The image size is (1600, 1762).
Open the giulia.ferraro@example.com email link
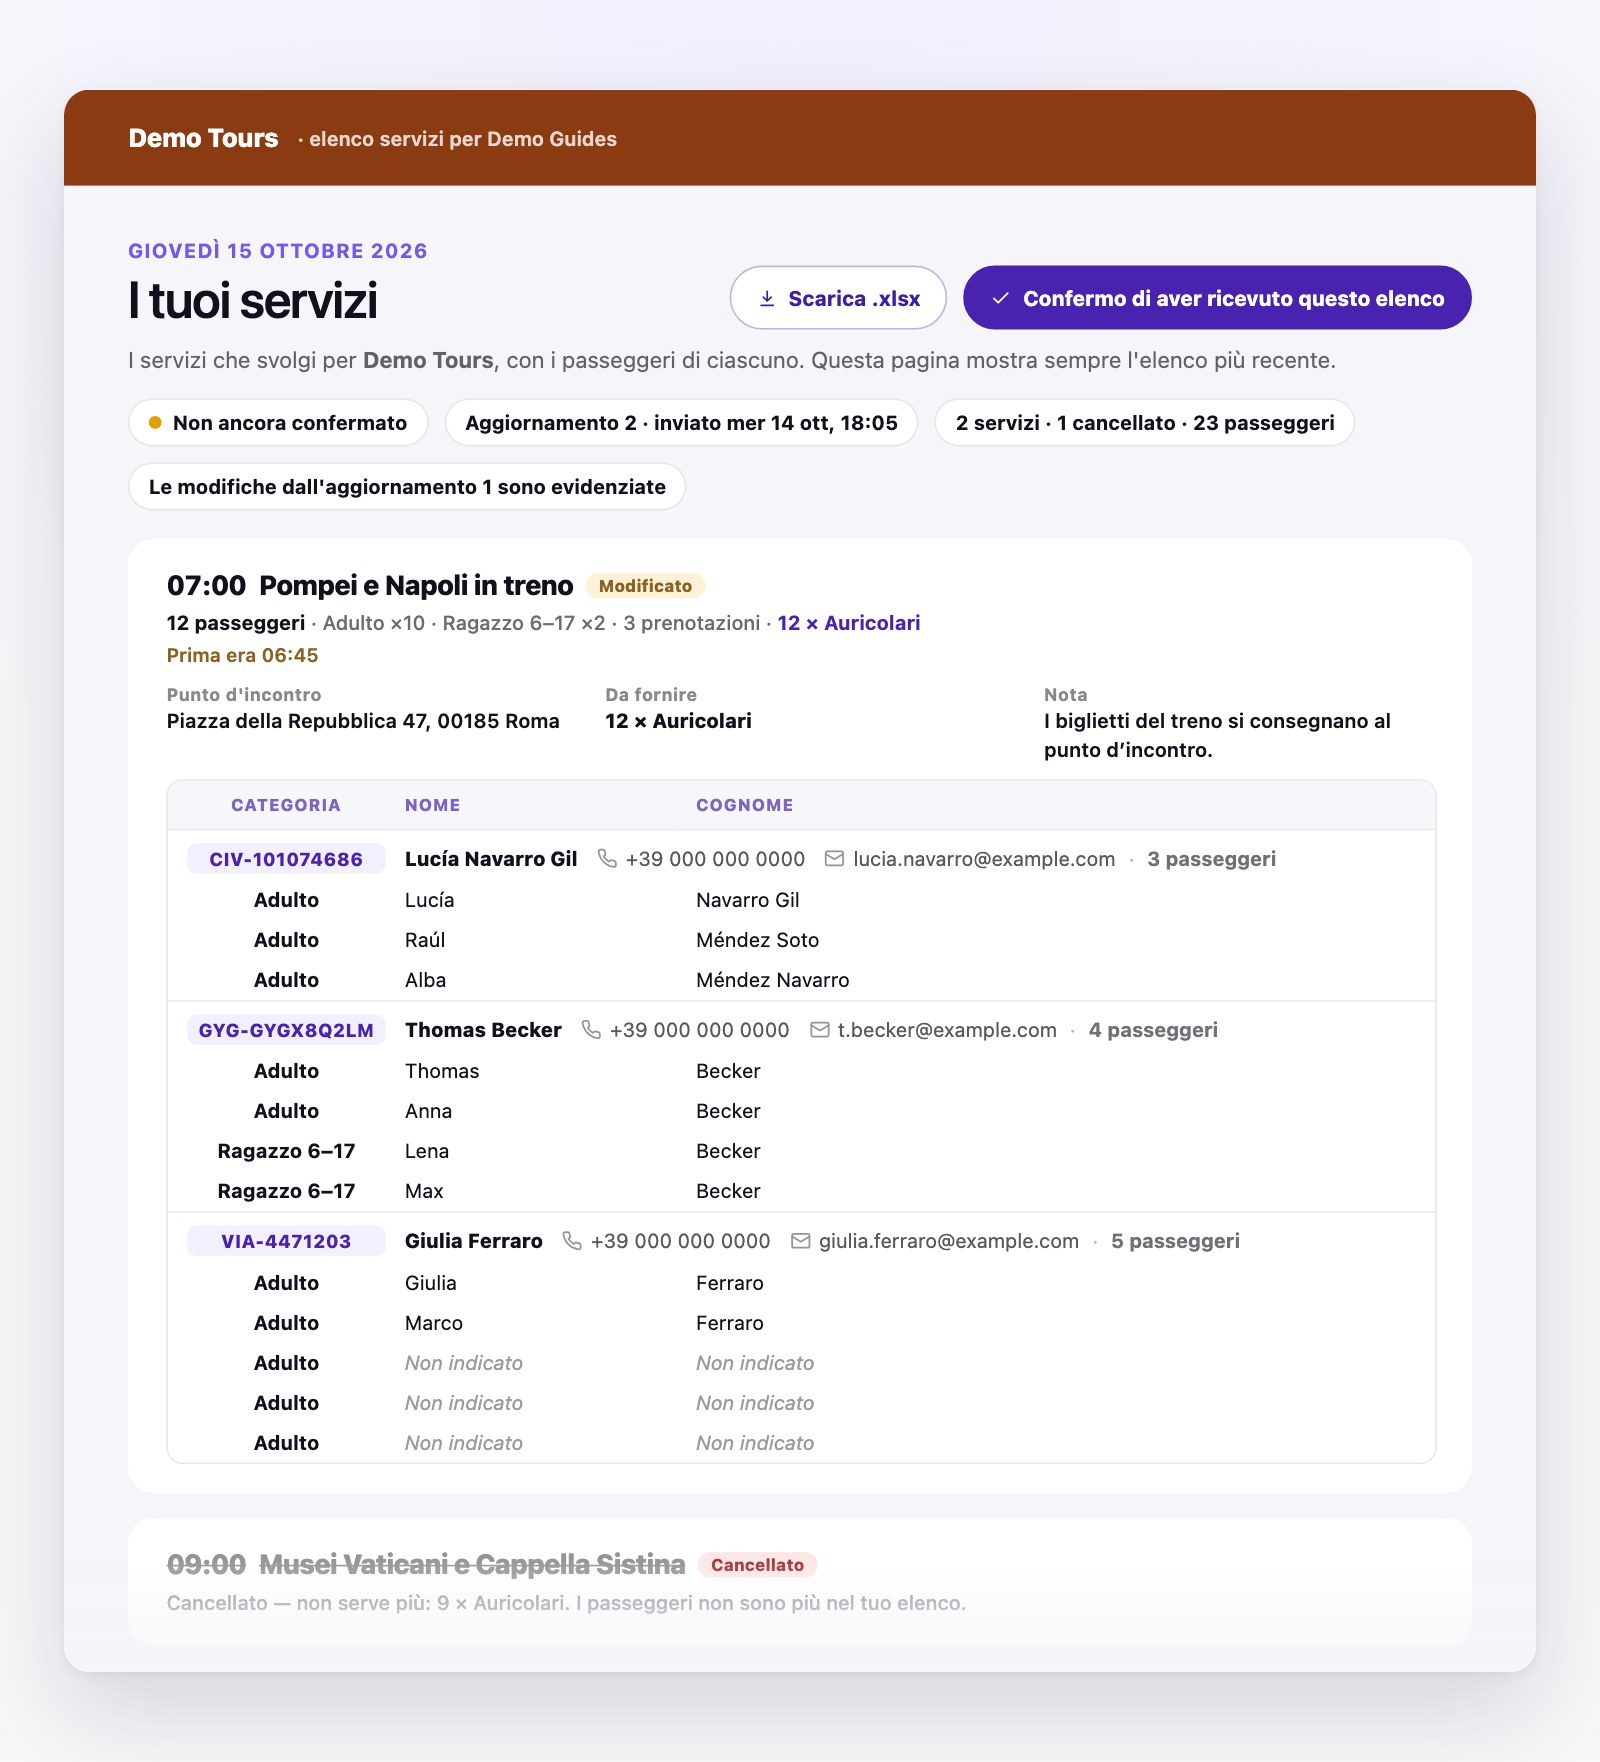(x=949, y=1241)
